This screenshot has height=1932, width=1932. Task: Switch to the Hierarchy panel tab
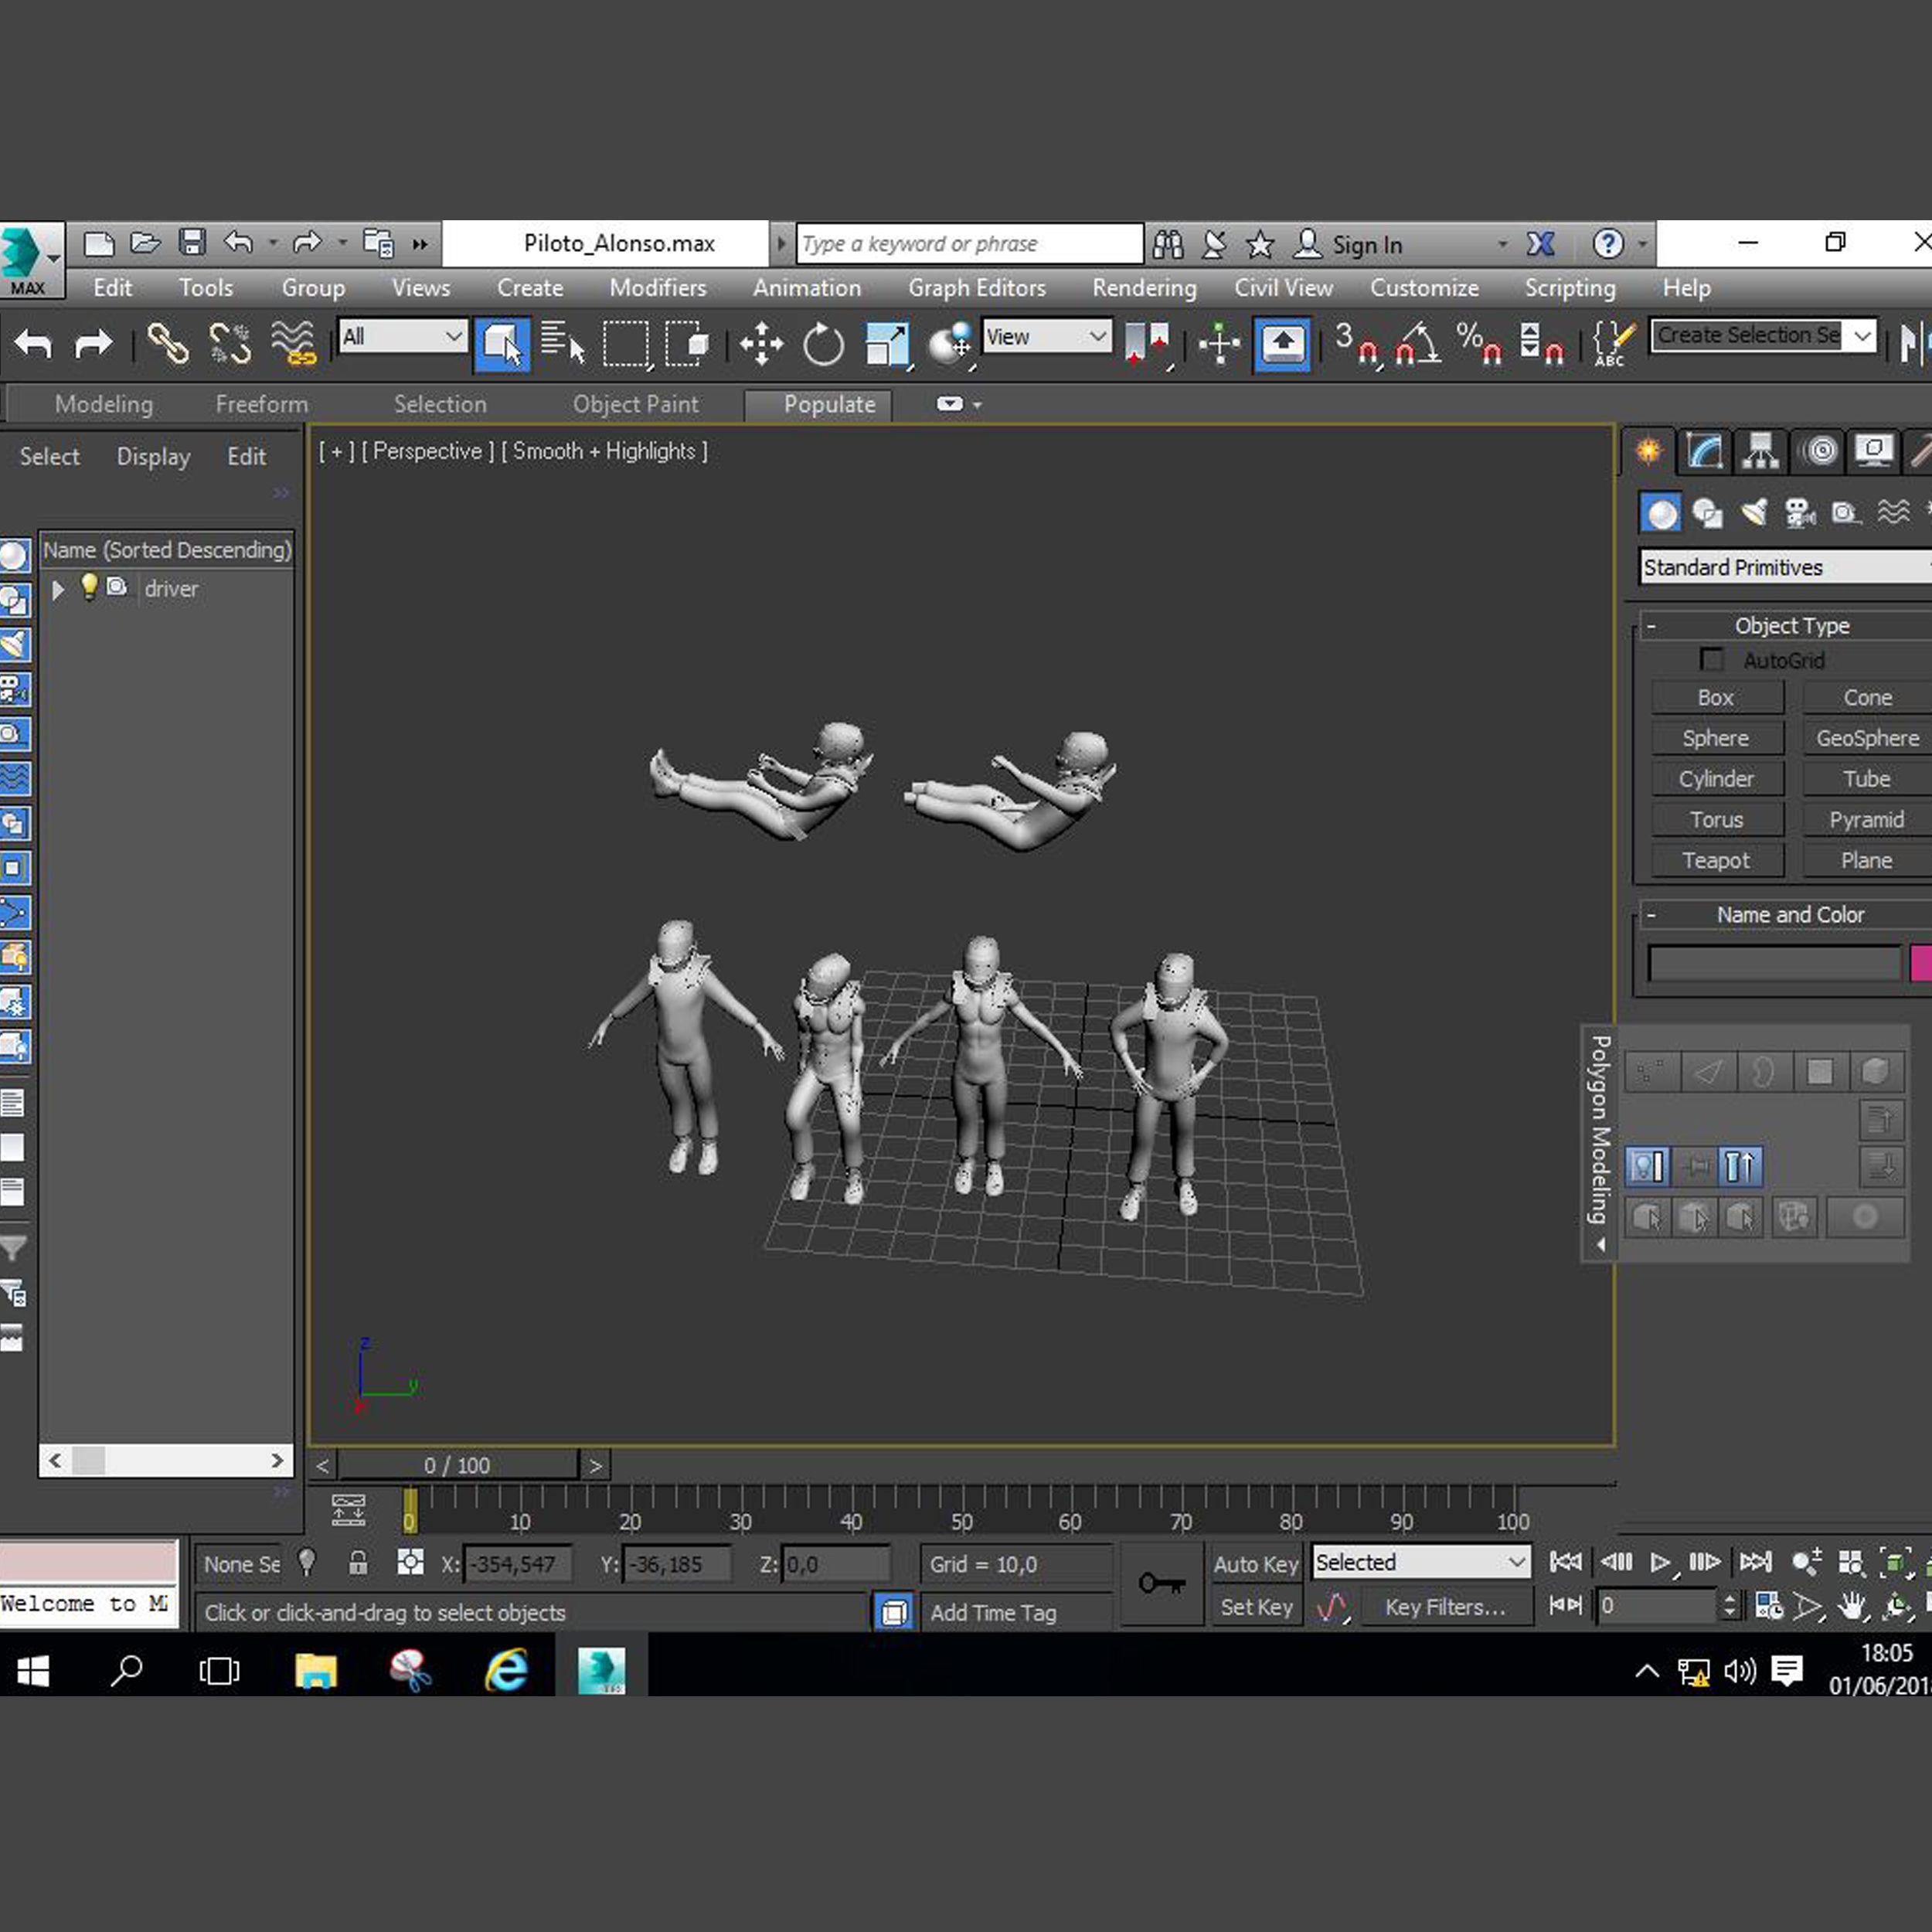[x=1761, y=451]
